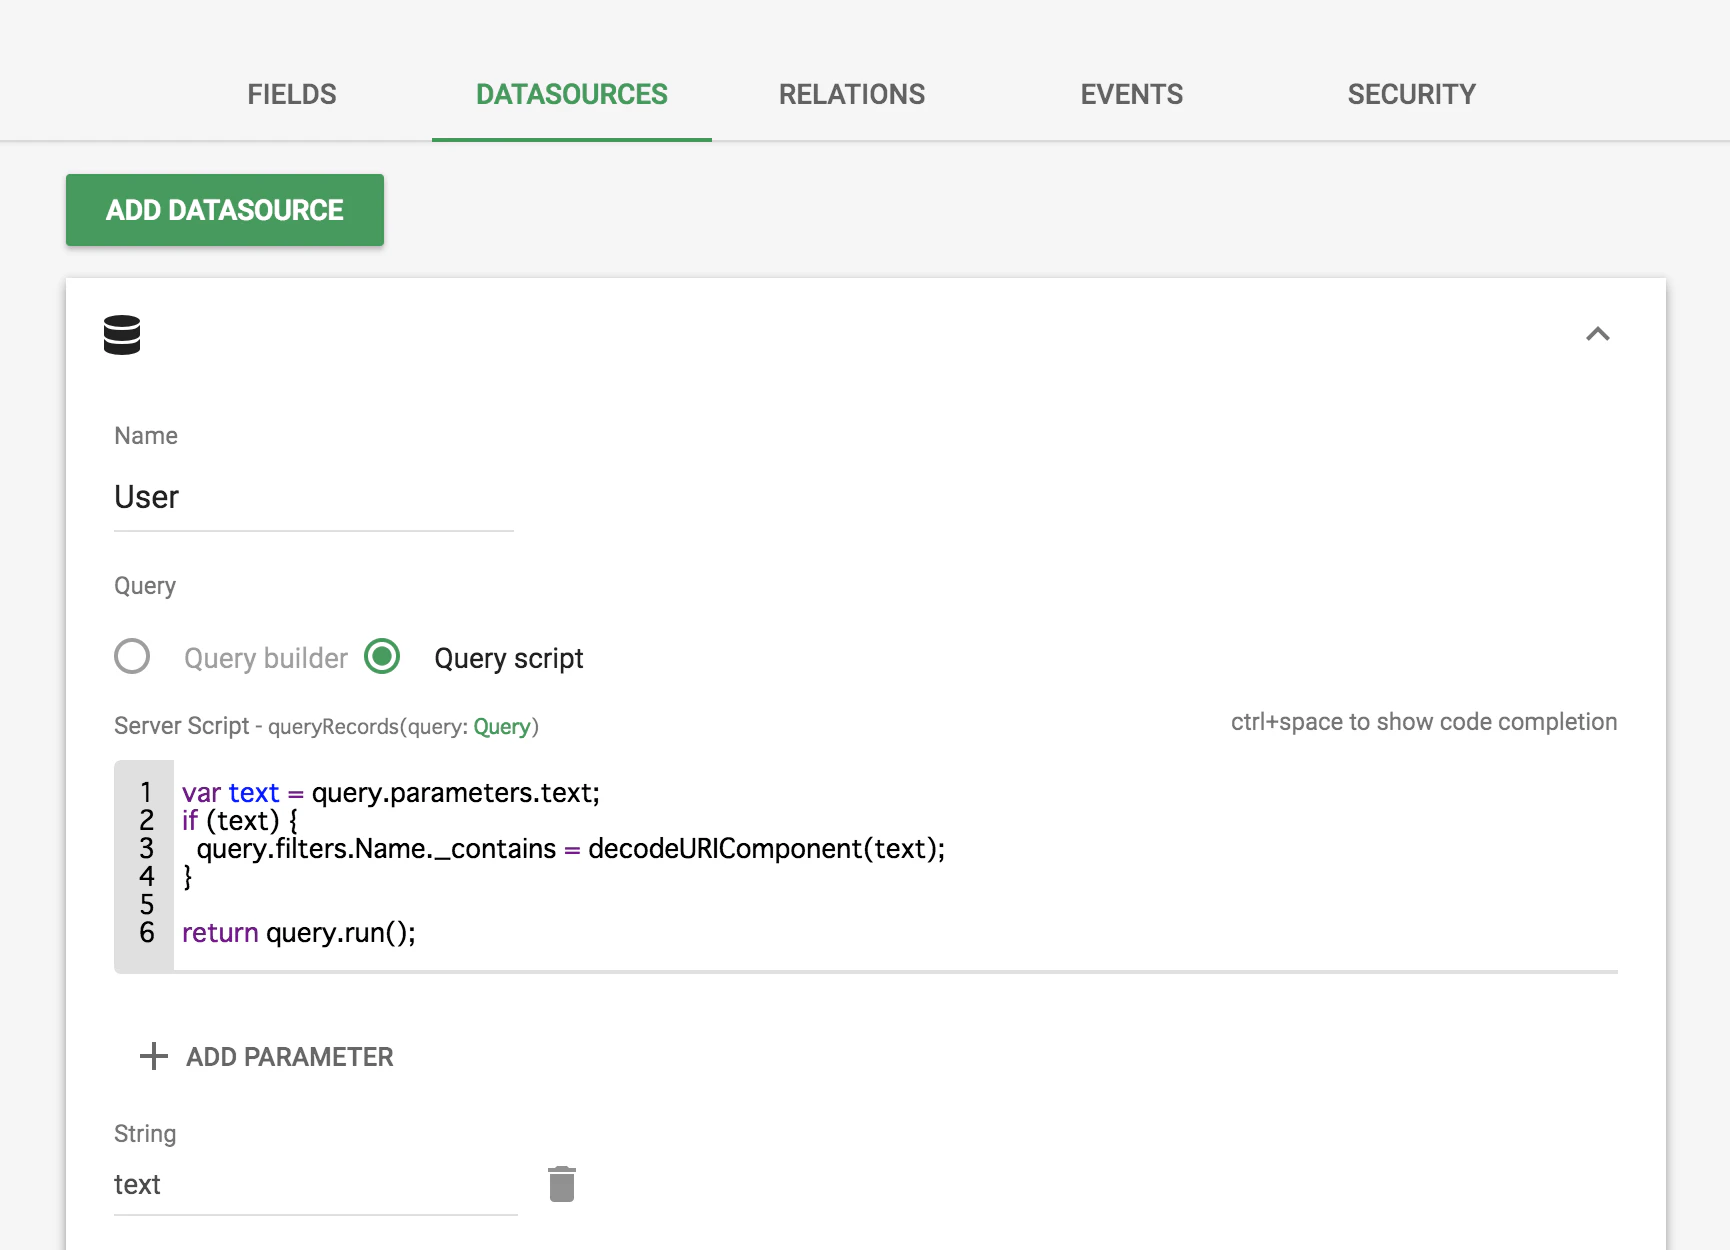The image size is (1730, 1250).
Task: Open the Query type link
Action: [x=502, y=727]
